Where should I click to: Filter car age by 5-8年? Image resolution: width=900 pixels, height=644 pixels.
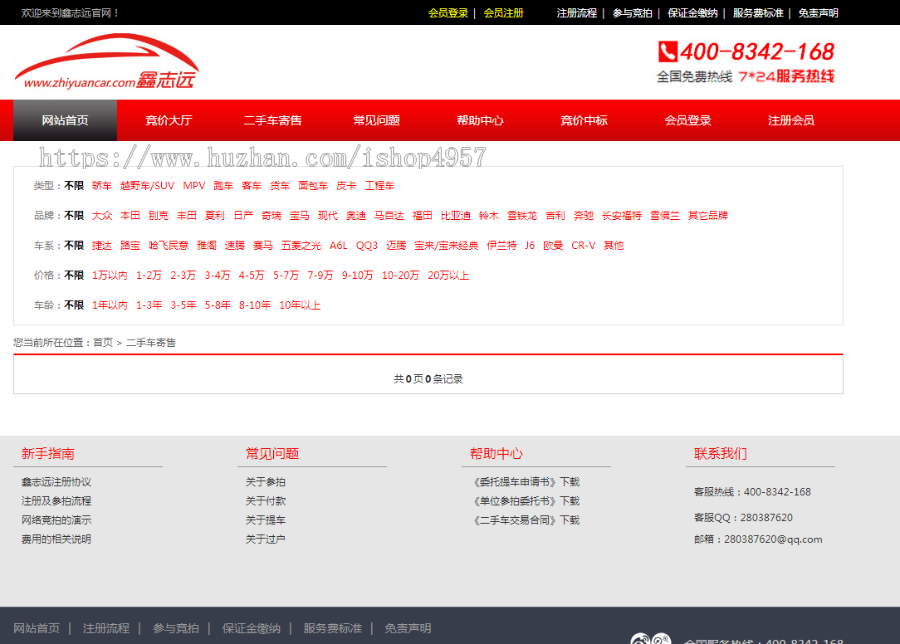tap(218, 305)
